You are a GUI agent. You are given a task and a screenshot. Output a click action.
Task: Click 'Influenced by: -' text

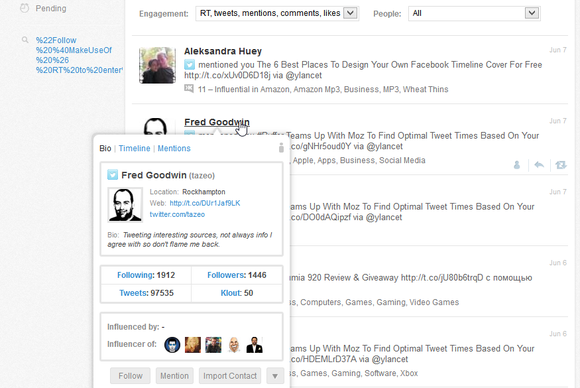tap(136, 327)
